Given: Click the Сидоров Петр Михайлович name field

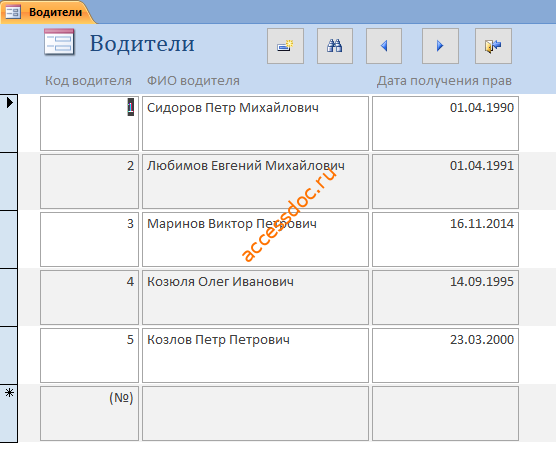Looking at the screenshot, I should (x=255, y=123).
